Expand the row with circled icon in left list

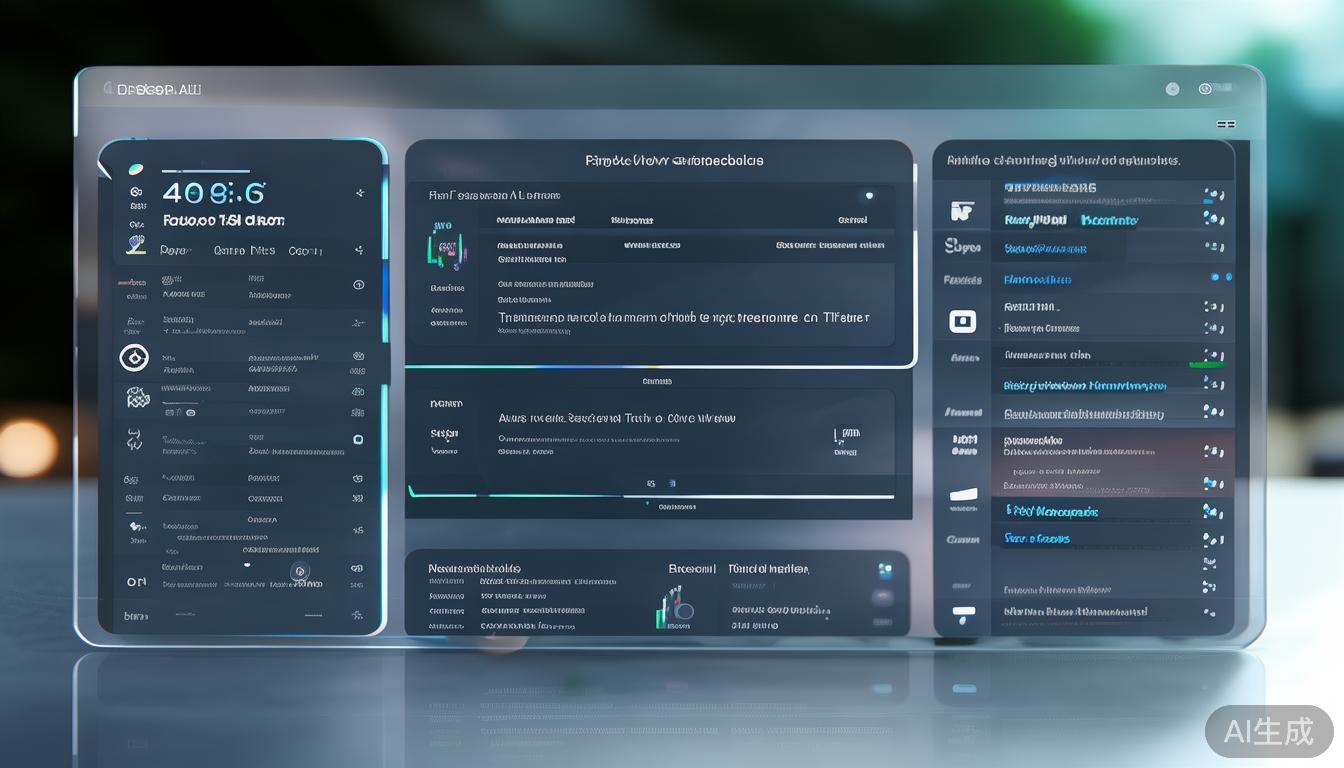pyautogui.click(x=358, y=285)
